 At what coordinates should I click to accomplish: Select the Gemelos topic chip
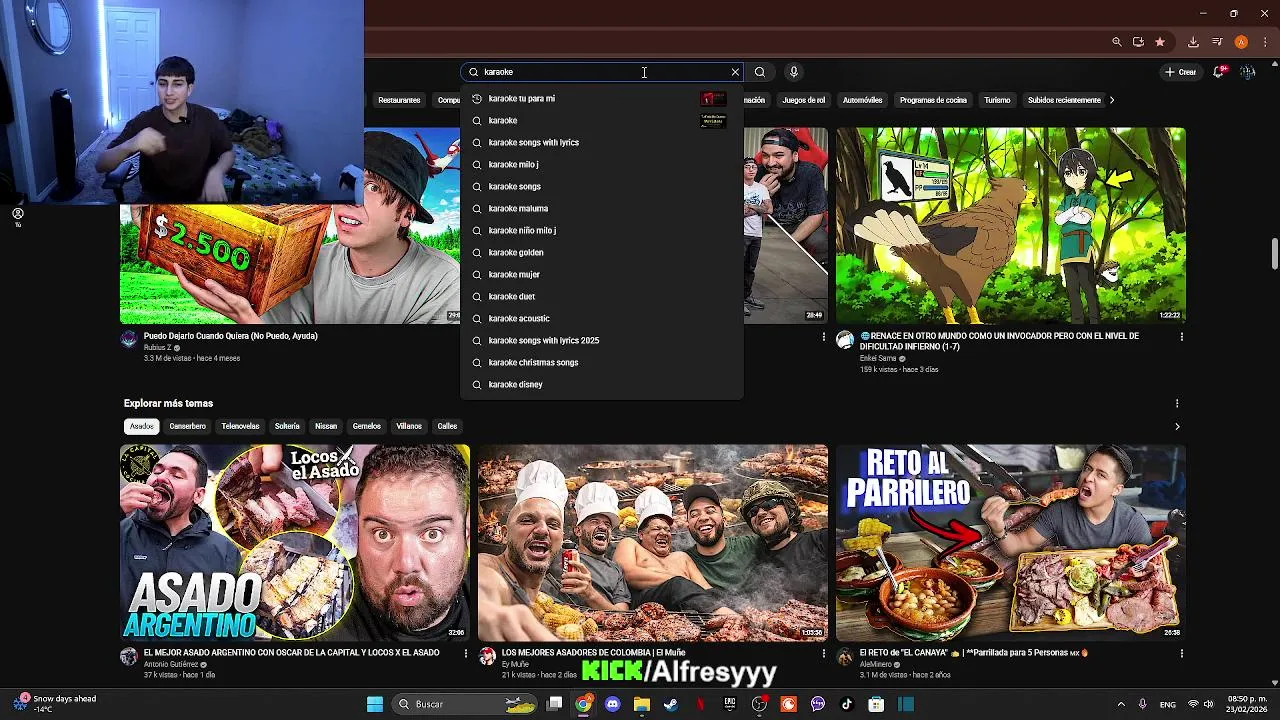[x=366, y=426]
